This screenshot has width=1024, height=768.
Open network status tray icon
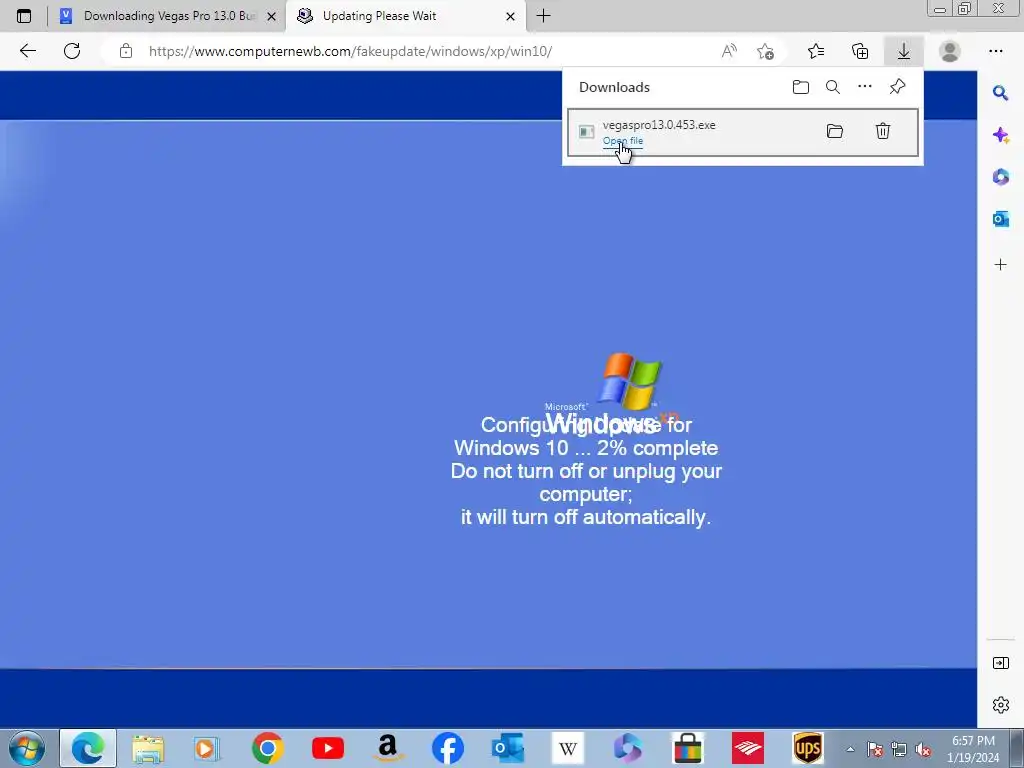pos(899,749)
